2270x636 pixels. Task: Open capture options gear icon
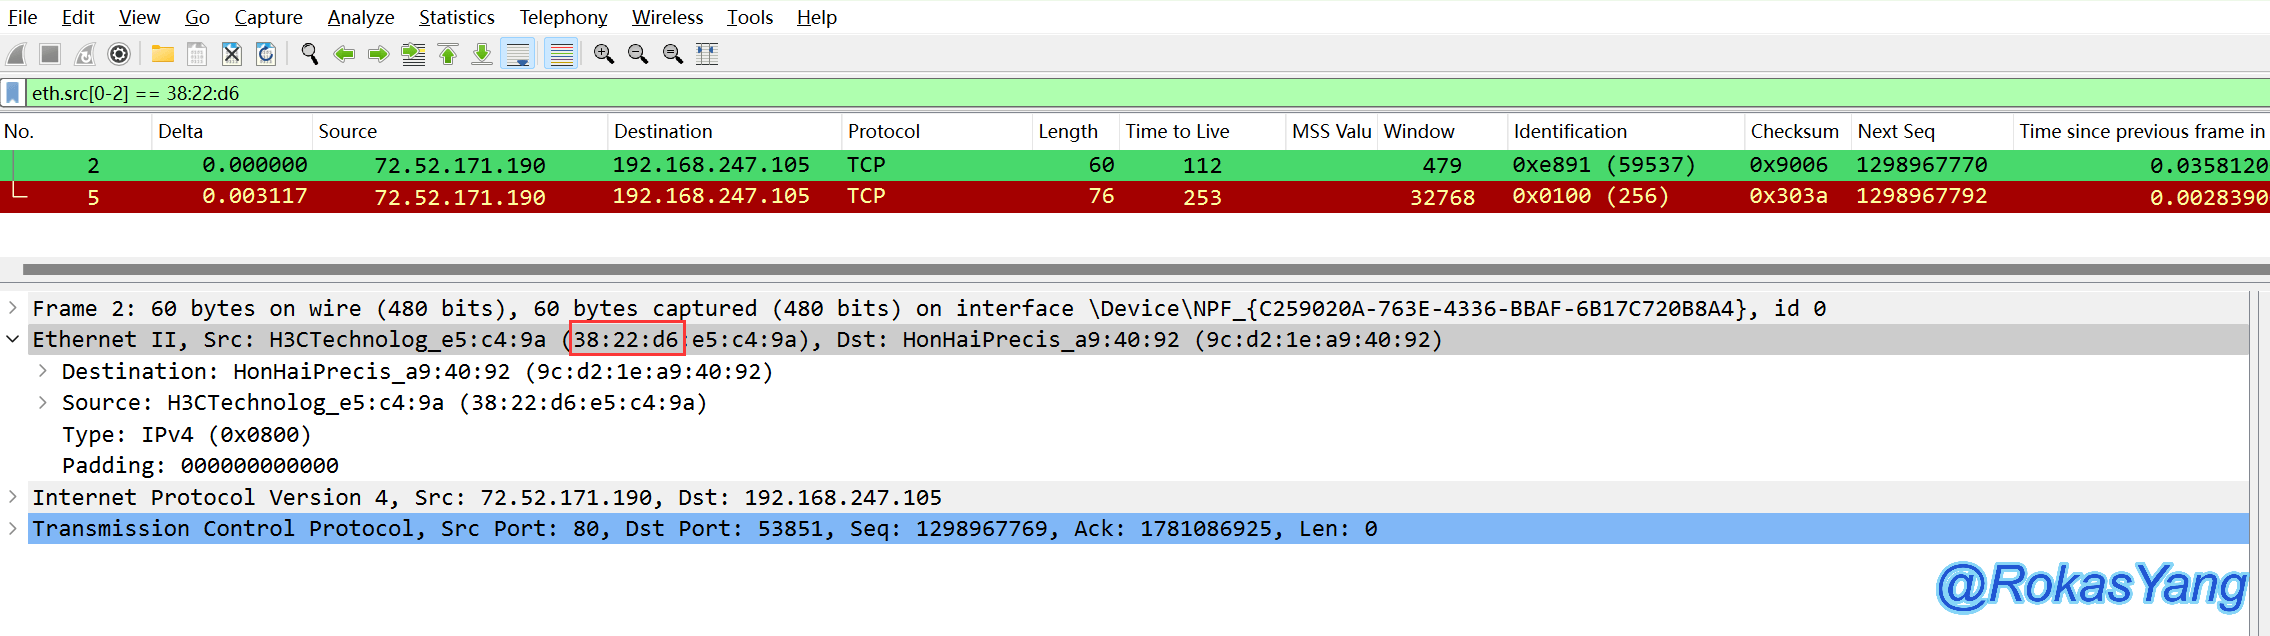tap(119, 54)
